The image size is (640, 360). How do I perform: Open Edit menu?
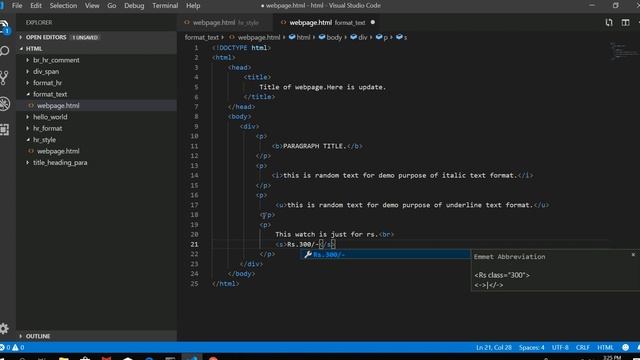pos(36,6)
